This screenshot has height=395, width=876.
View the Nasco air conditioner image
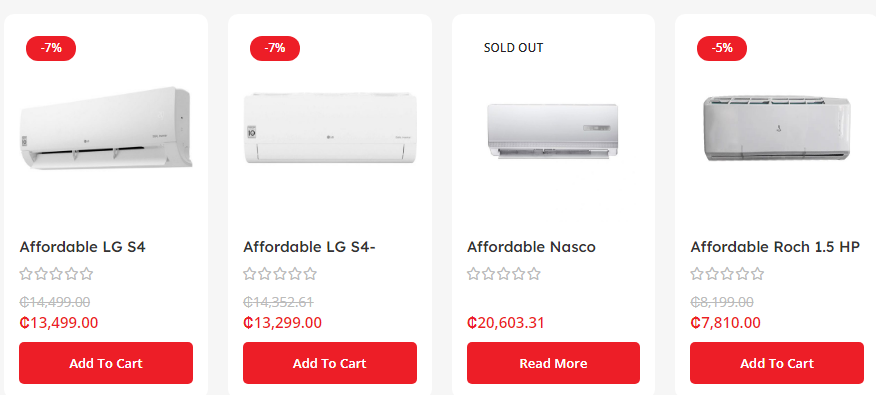pos(553,132)
